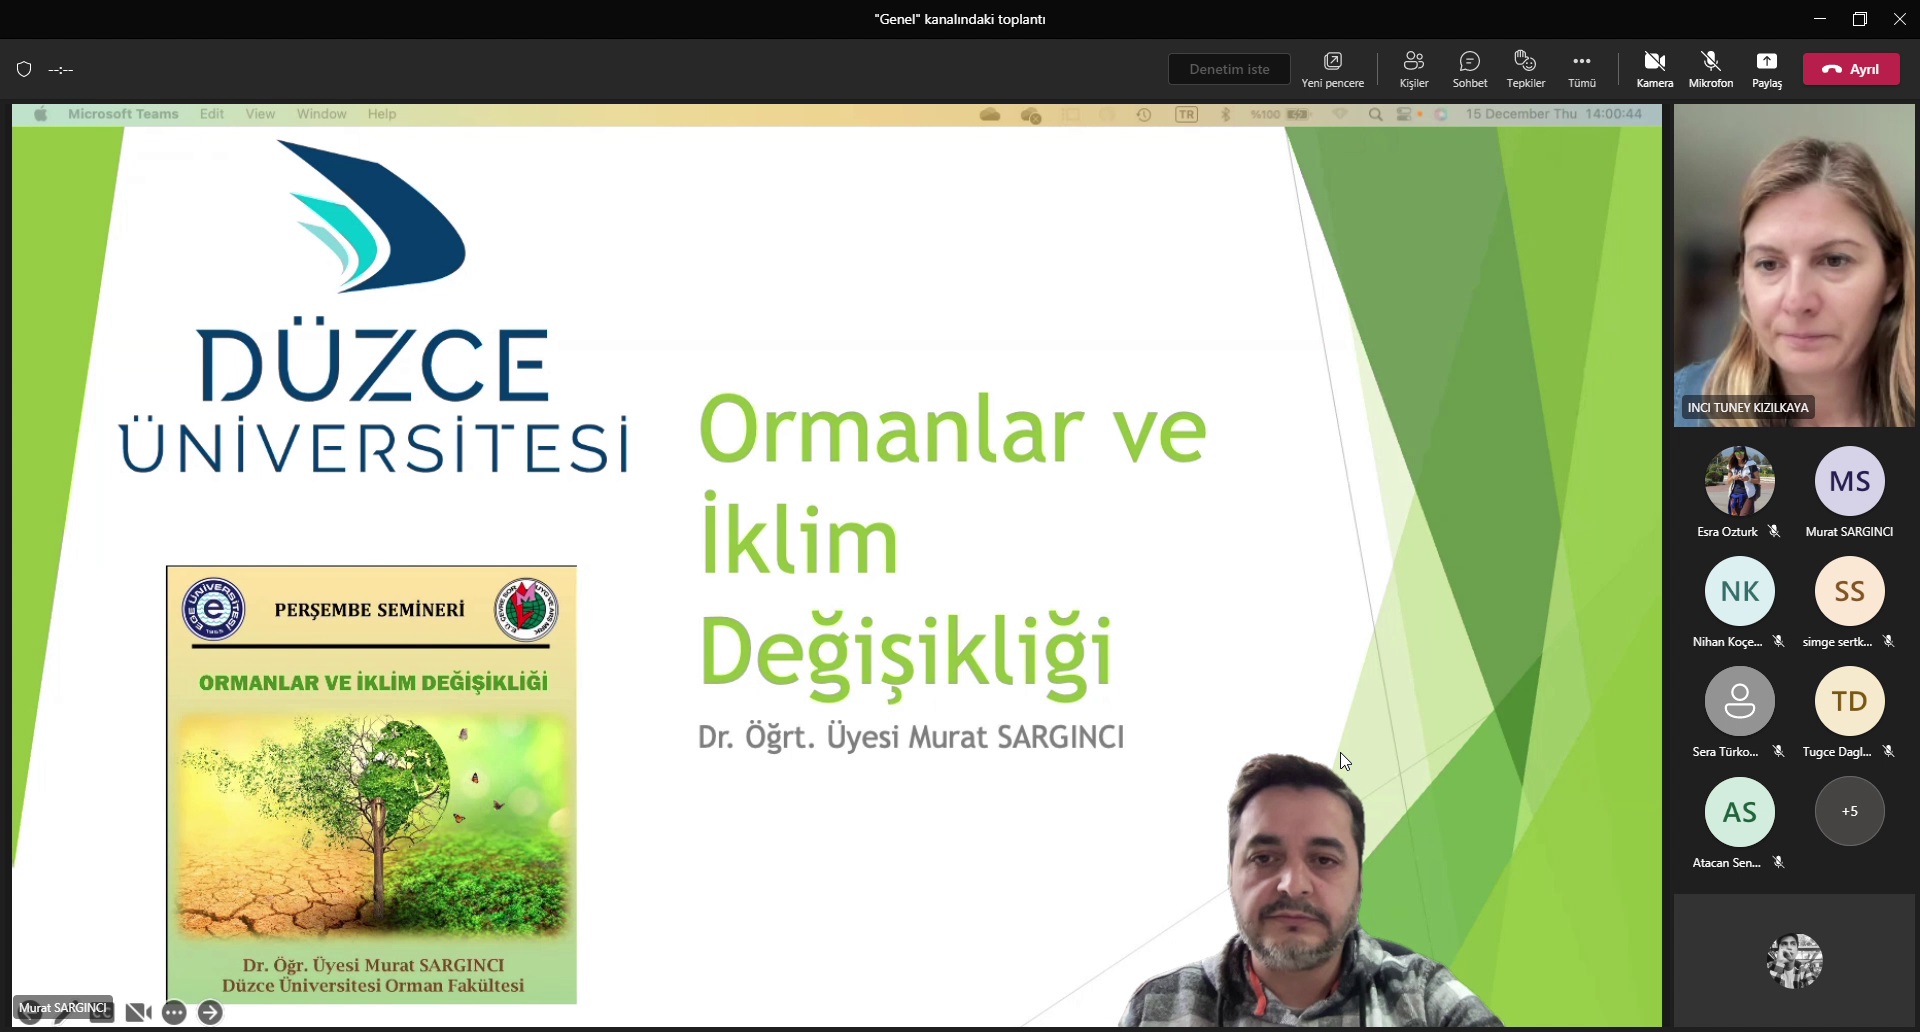The width and height of the screenshot is (1920, 1032).
Task: Click the Perşembe Semineri poster image
Action: click(x=371, y=784)
